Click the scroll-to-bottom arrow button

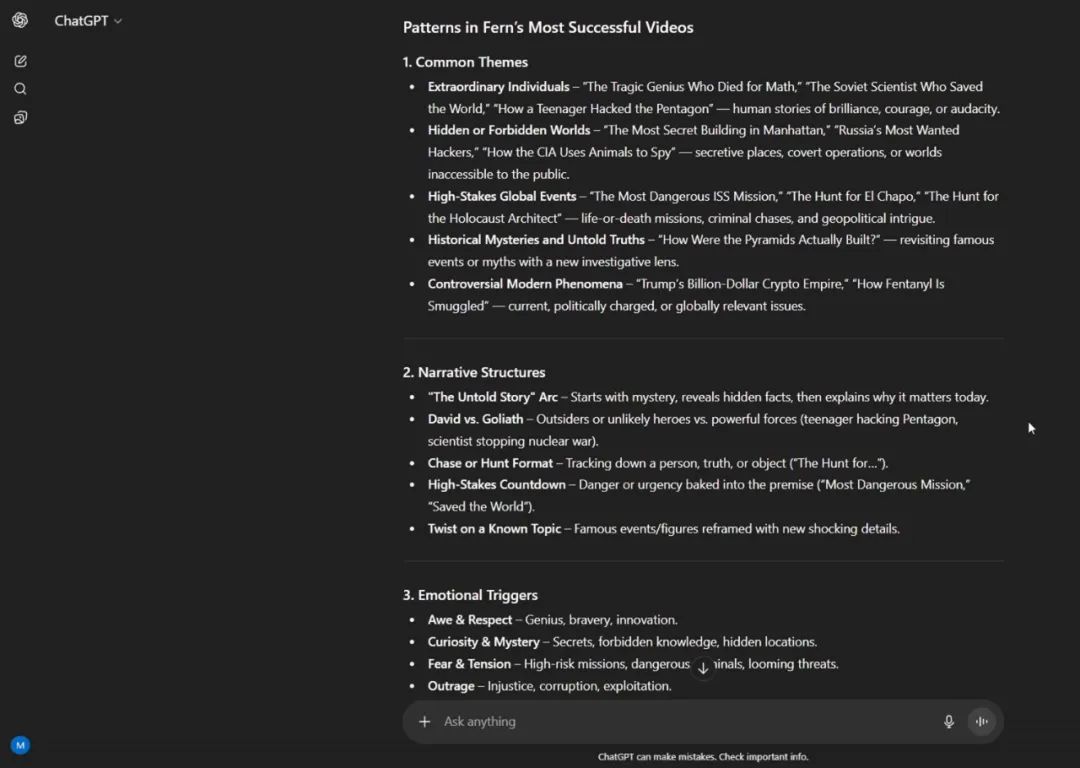click(x=703, y=668)
